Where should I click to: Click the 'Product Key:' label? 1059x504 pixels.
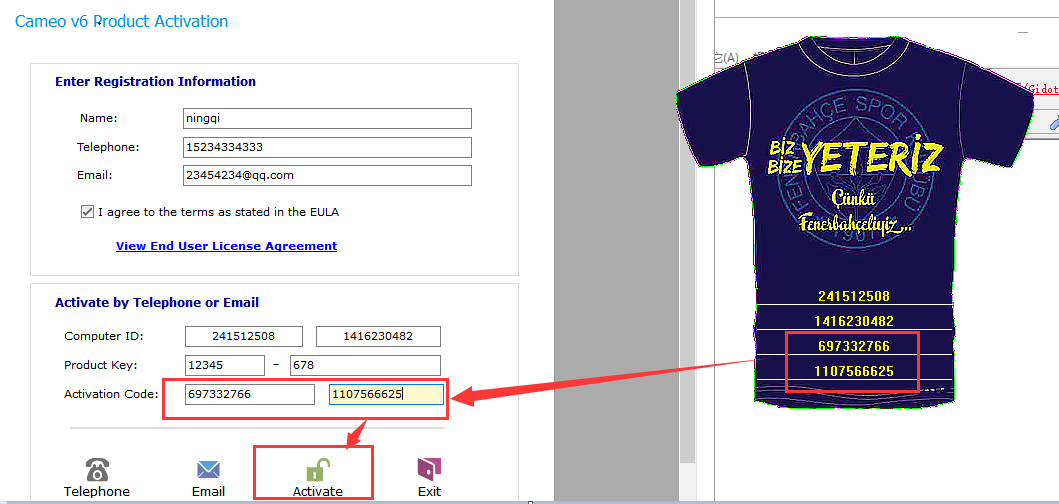pos(101,365)
